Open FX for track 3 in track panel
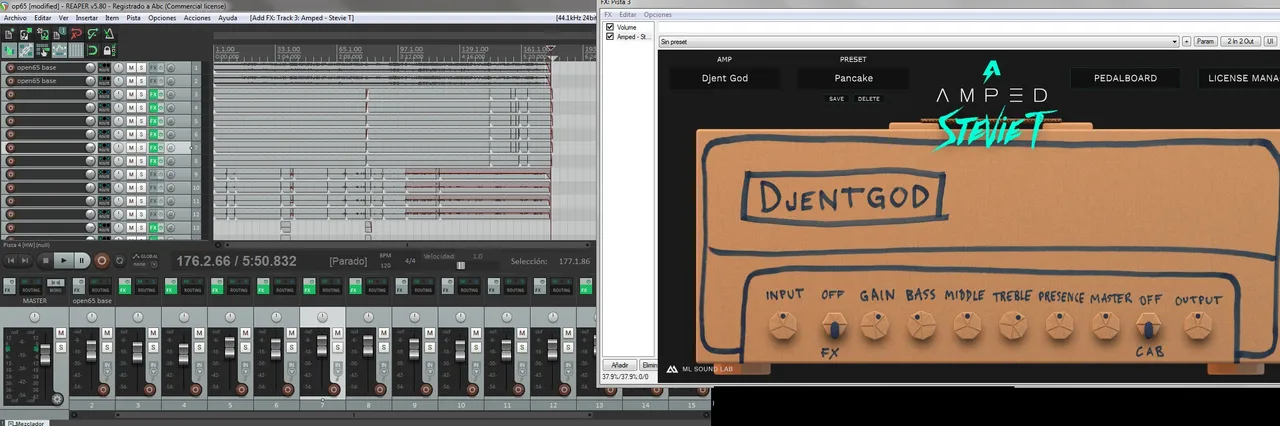Viewport: 1280px width, 426px height. [x=153, y=94]
